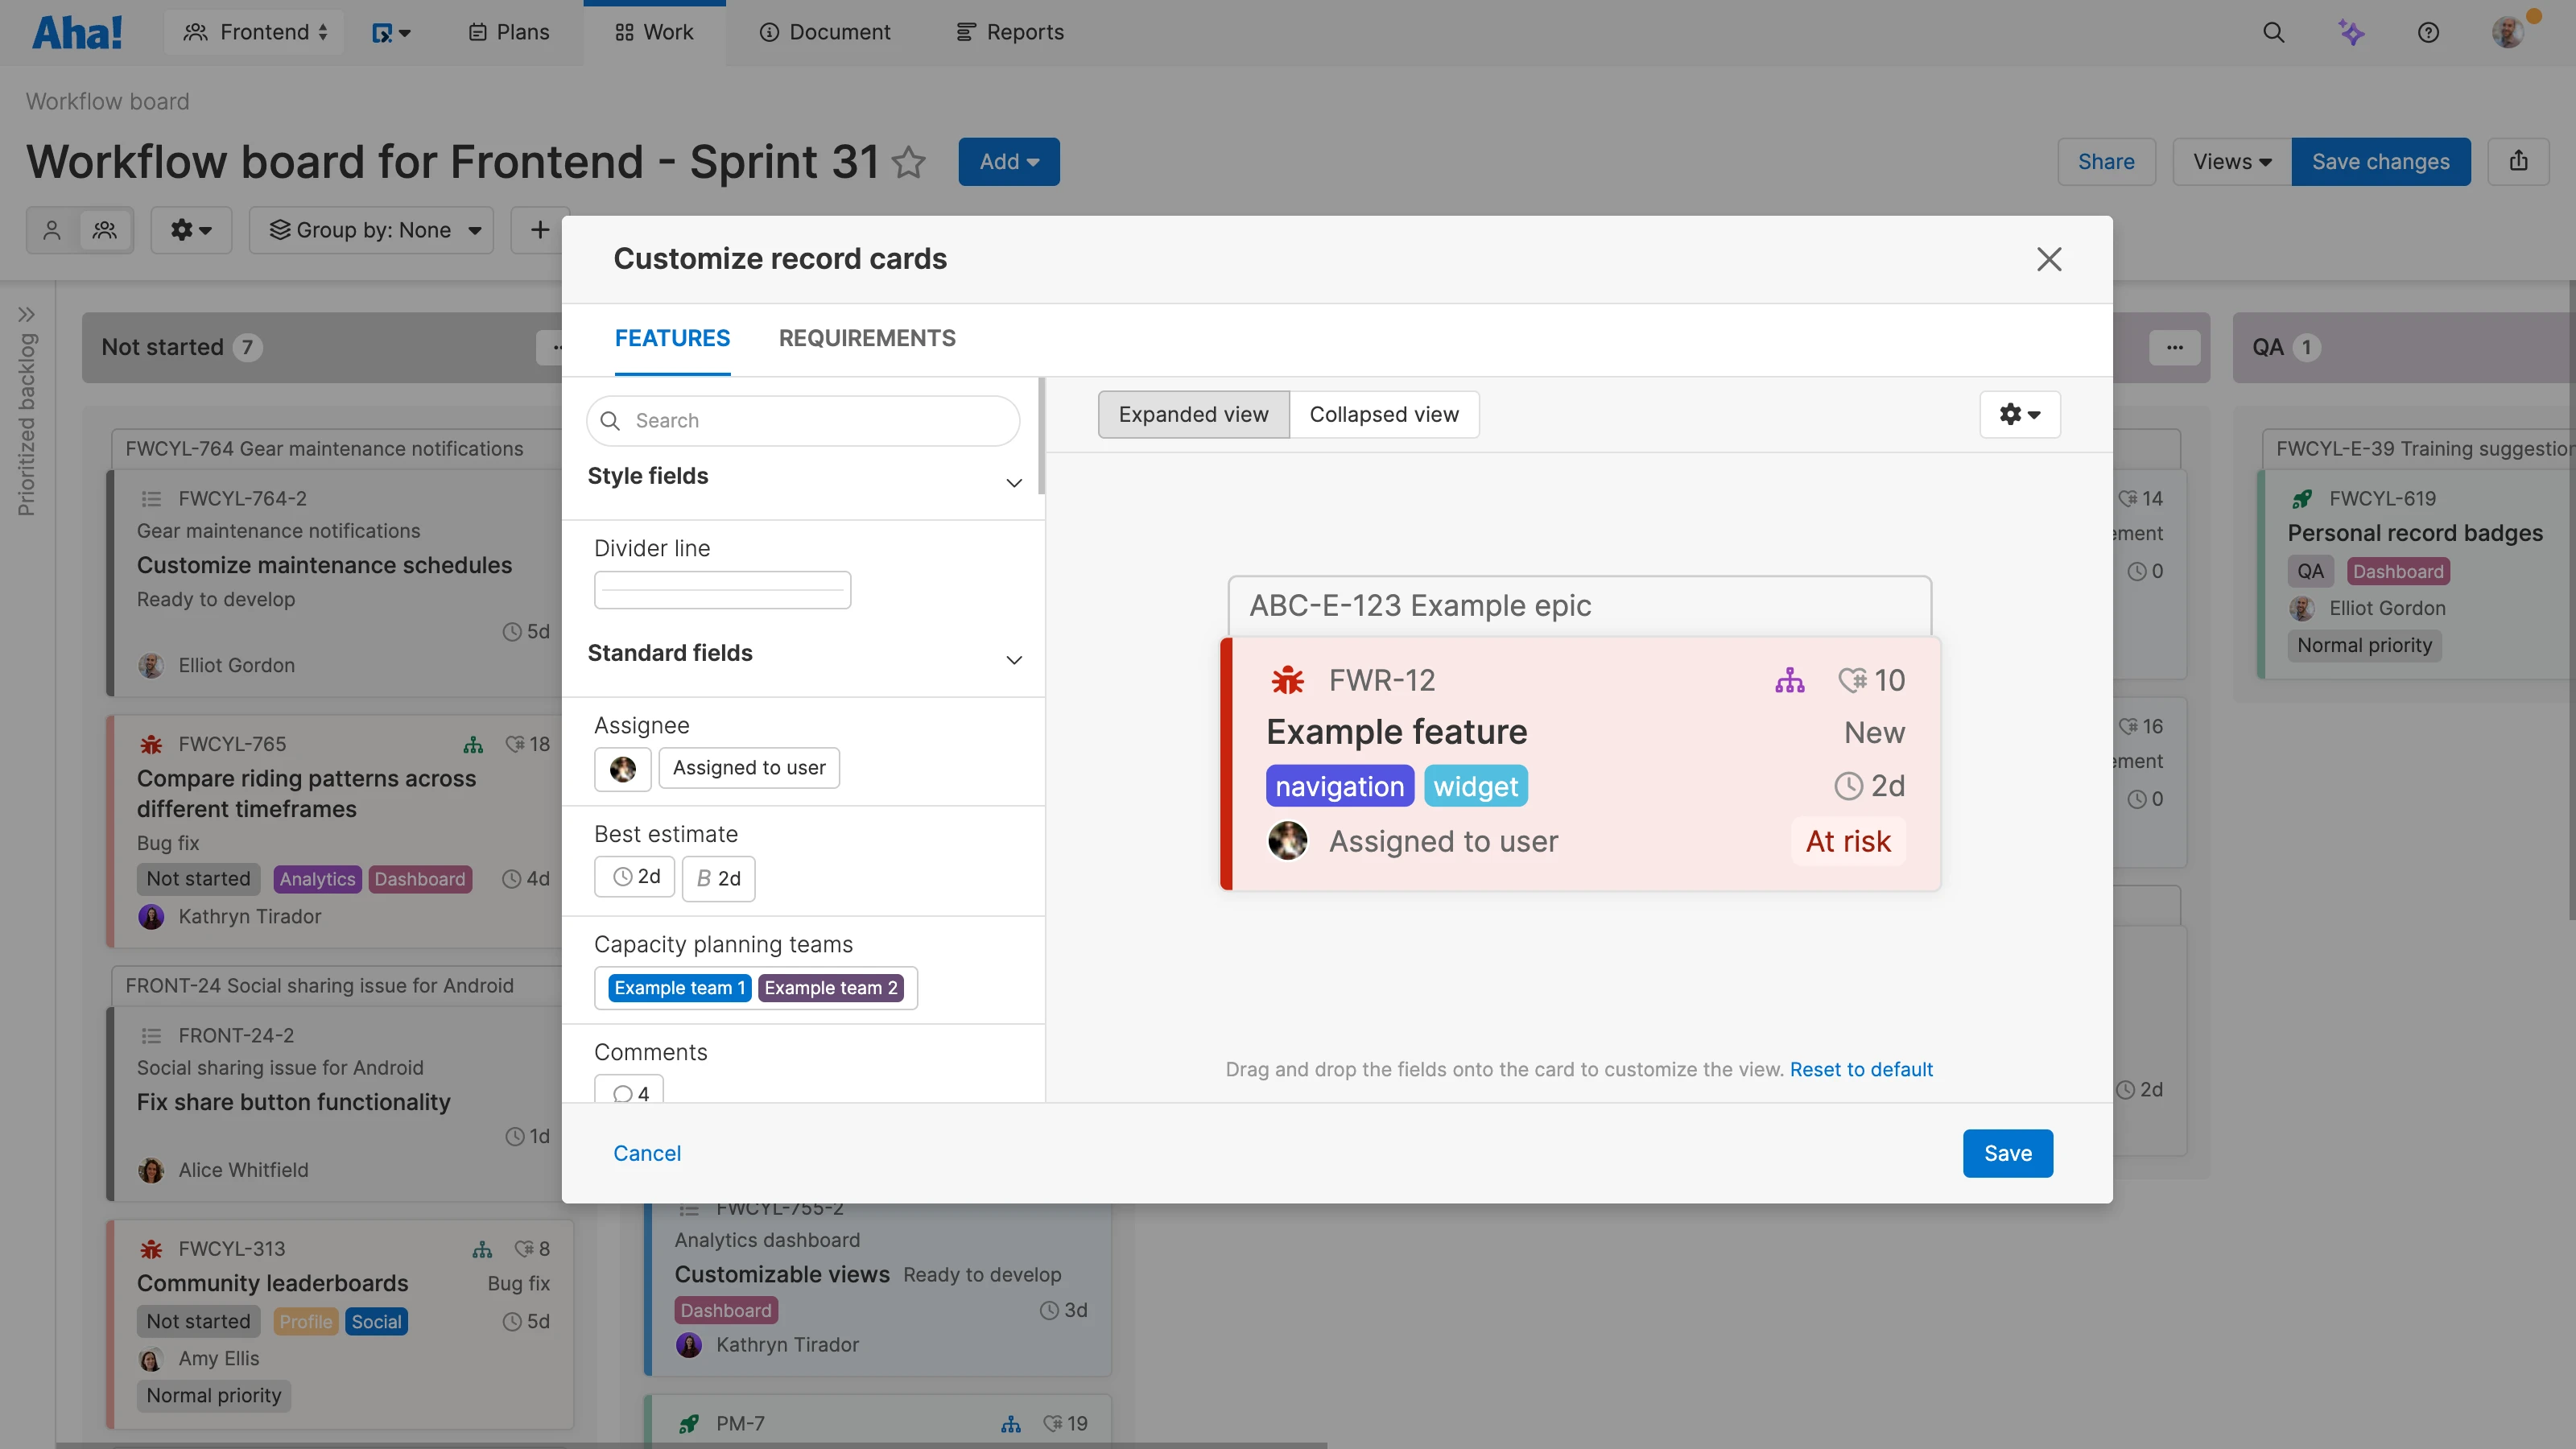The width and height of the screenshot is (2576, 1449).
Task: Click the export icon beside Save changes
Action: [2520, 161]
